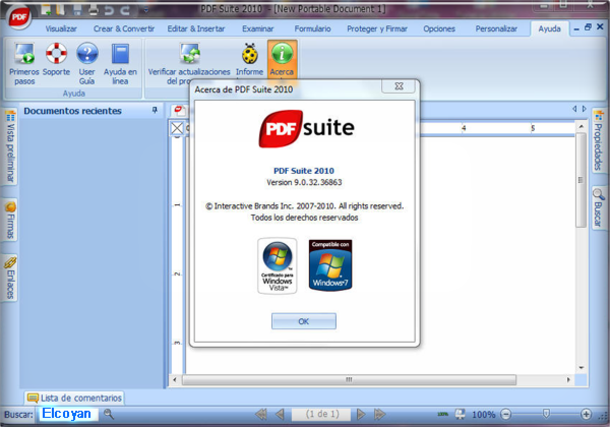
Task: Open the Formulario ribbon tab
Action: point(313,29)
